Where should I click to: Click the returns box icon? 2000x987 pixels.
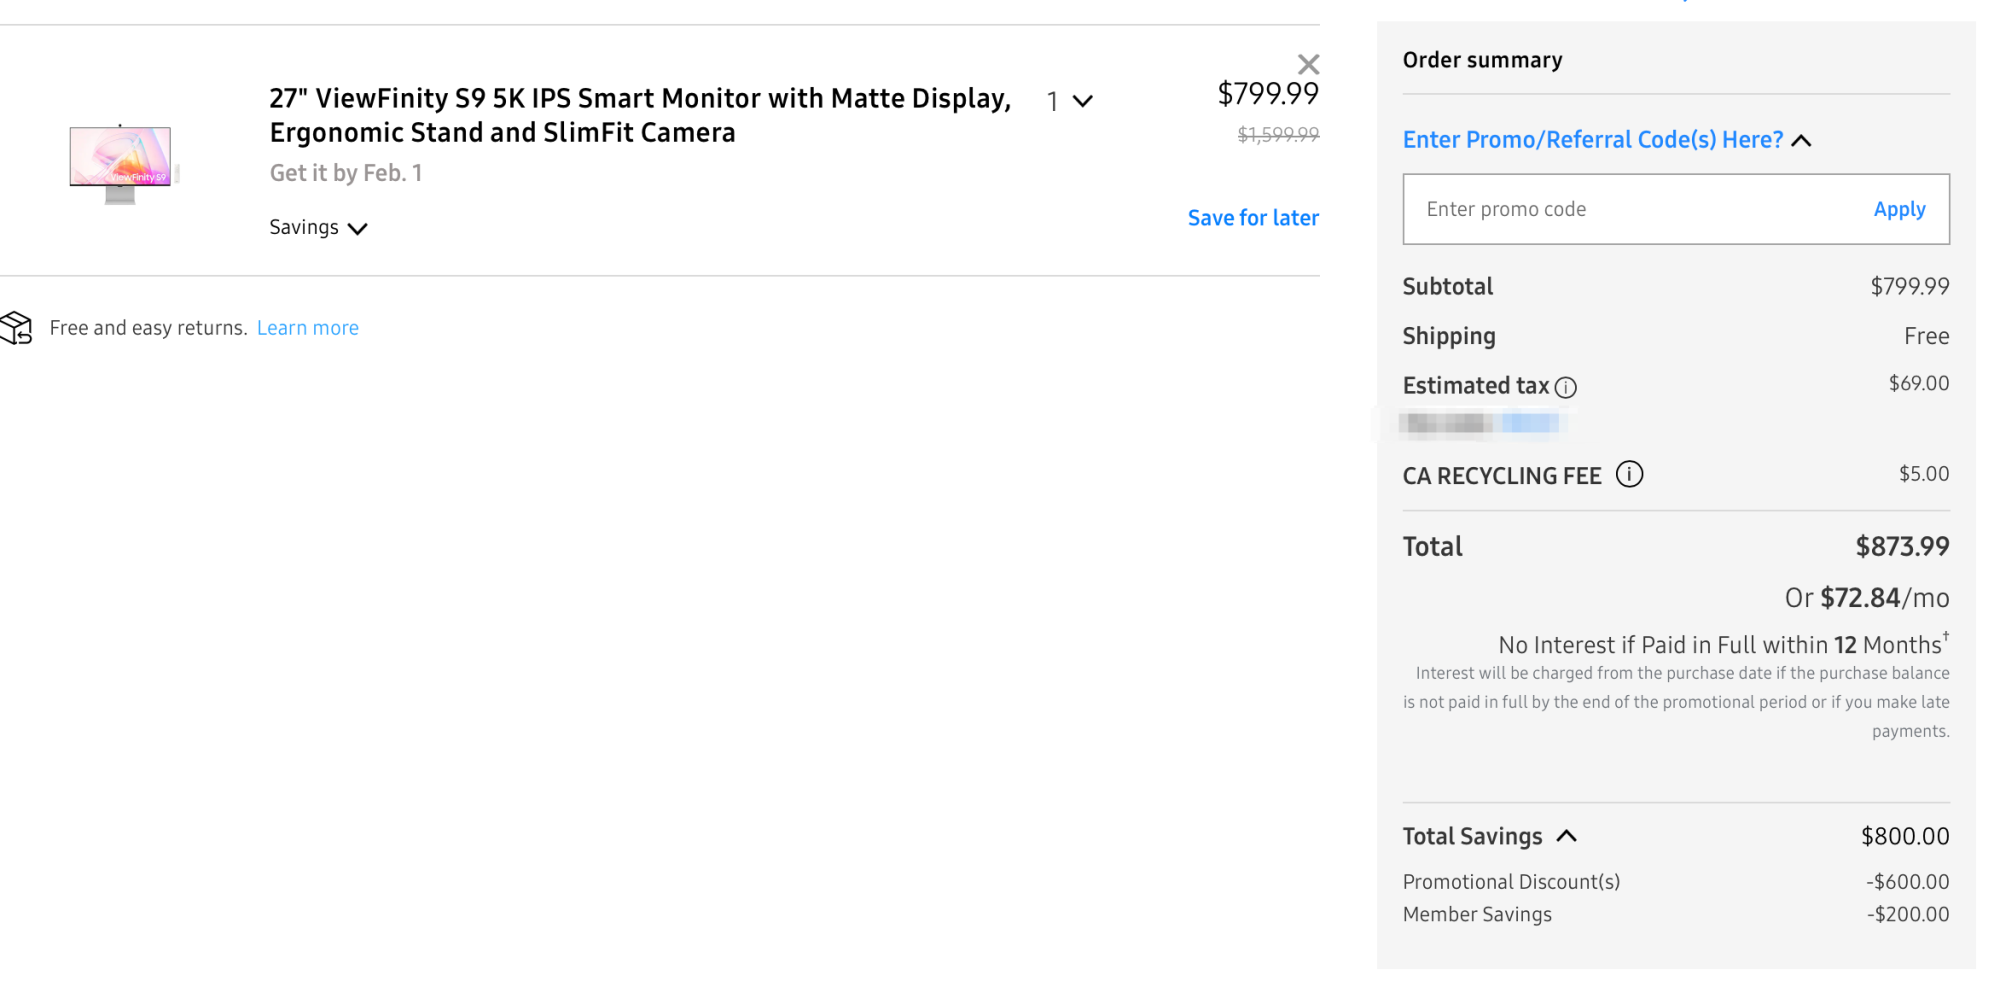point(17,327)
